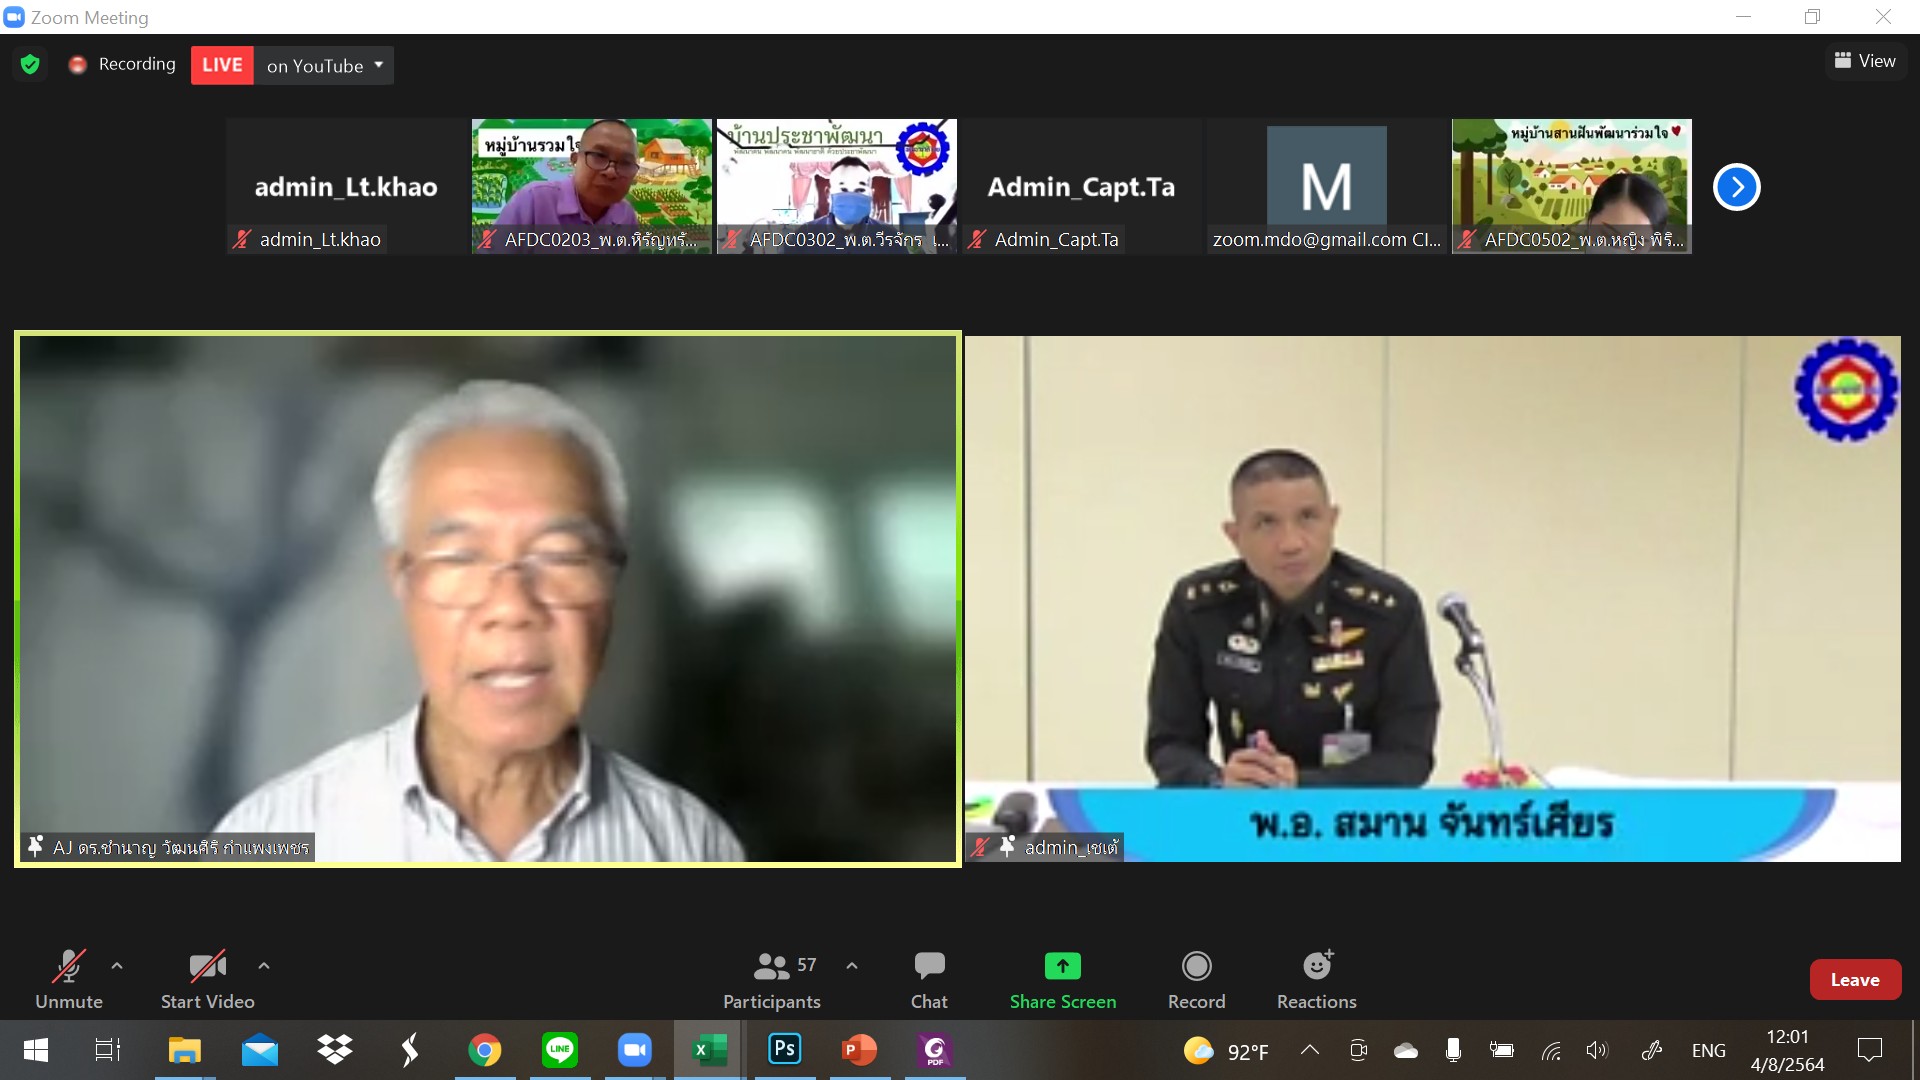Select AFDC0203 participant video thumbnail
Image resolution: width=1920 pixels, height=1080 pixels.
[592, 186]
